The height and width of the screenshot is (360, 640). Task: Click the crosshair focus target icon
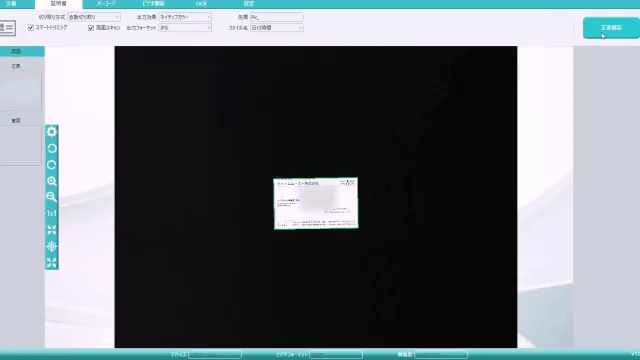tap(51, 246)
